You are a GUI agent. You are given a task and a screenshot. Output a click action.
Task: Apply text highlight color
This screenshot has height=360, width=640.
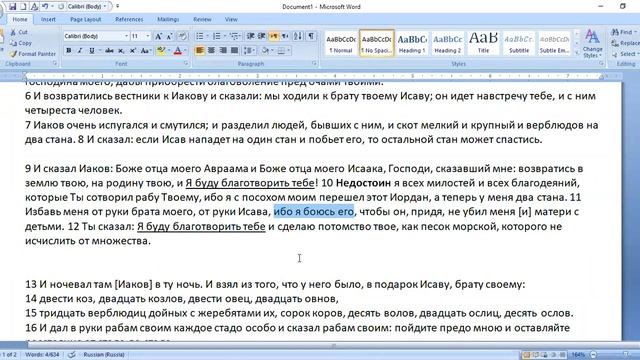tap(161, 51)
